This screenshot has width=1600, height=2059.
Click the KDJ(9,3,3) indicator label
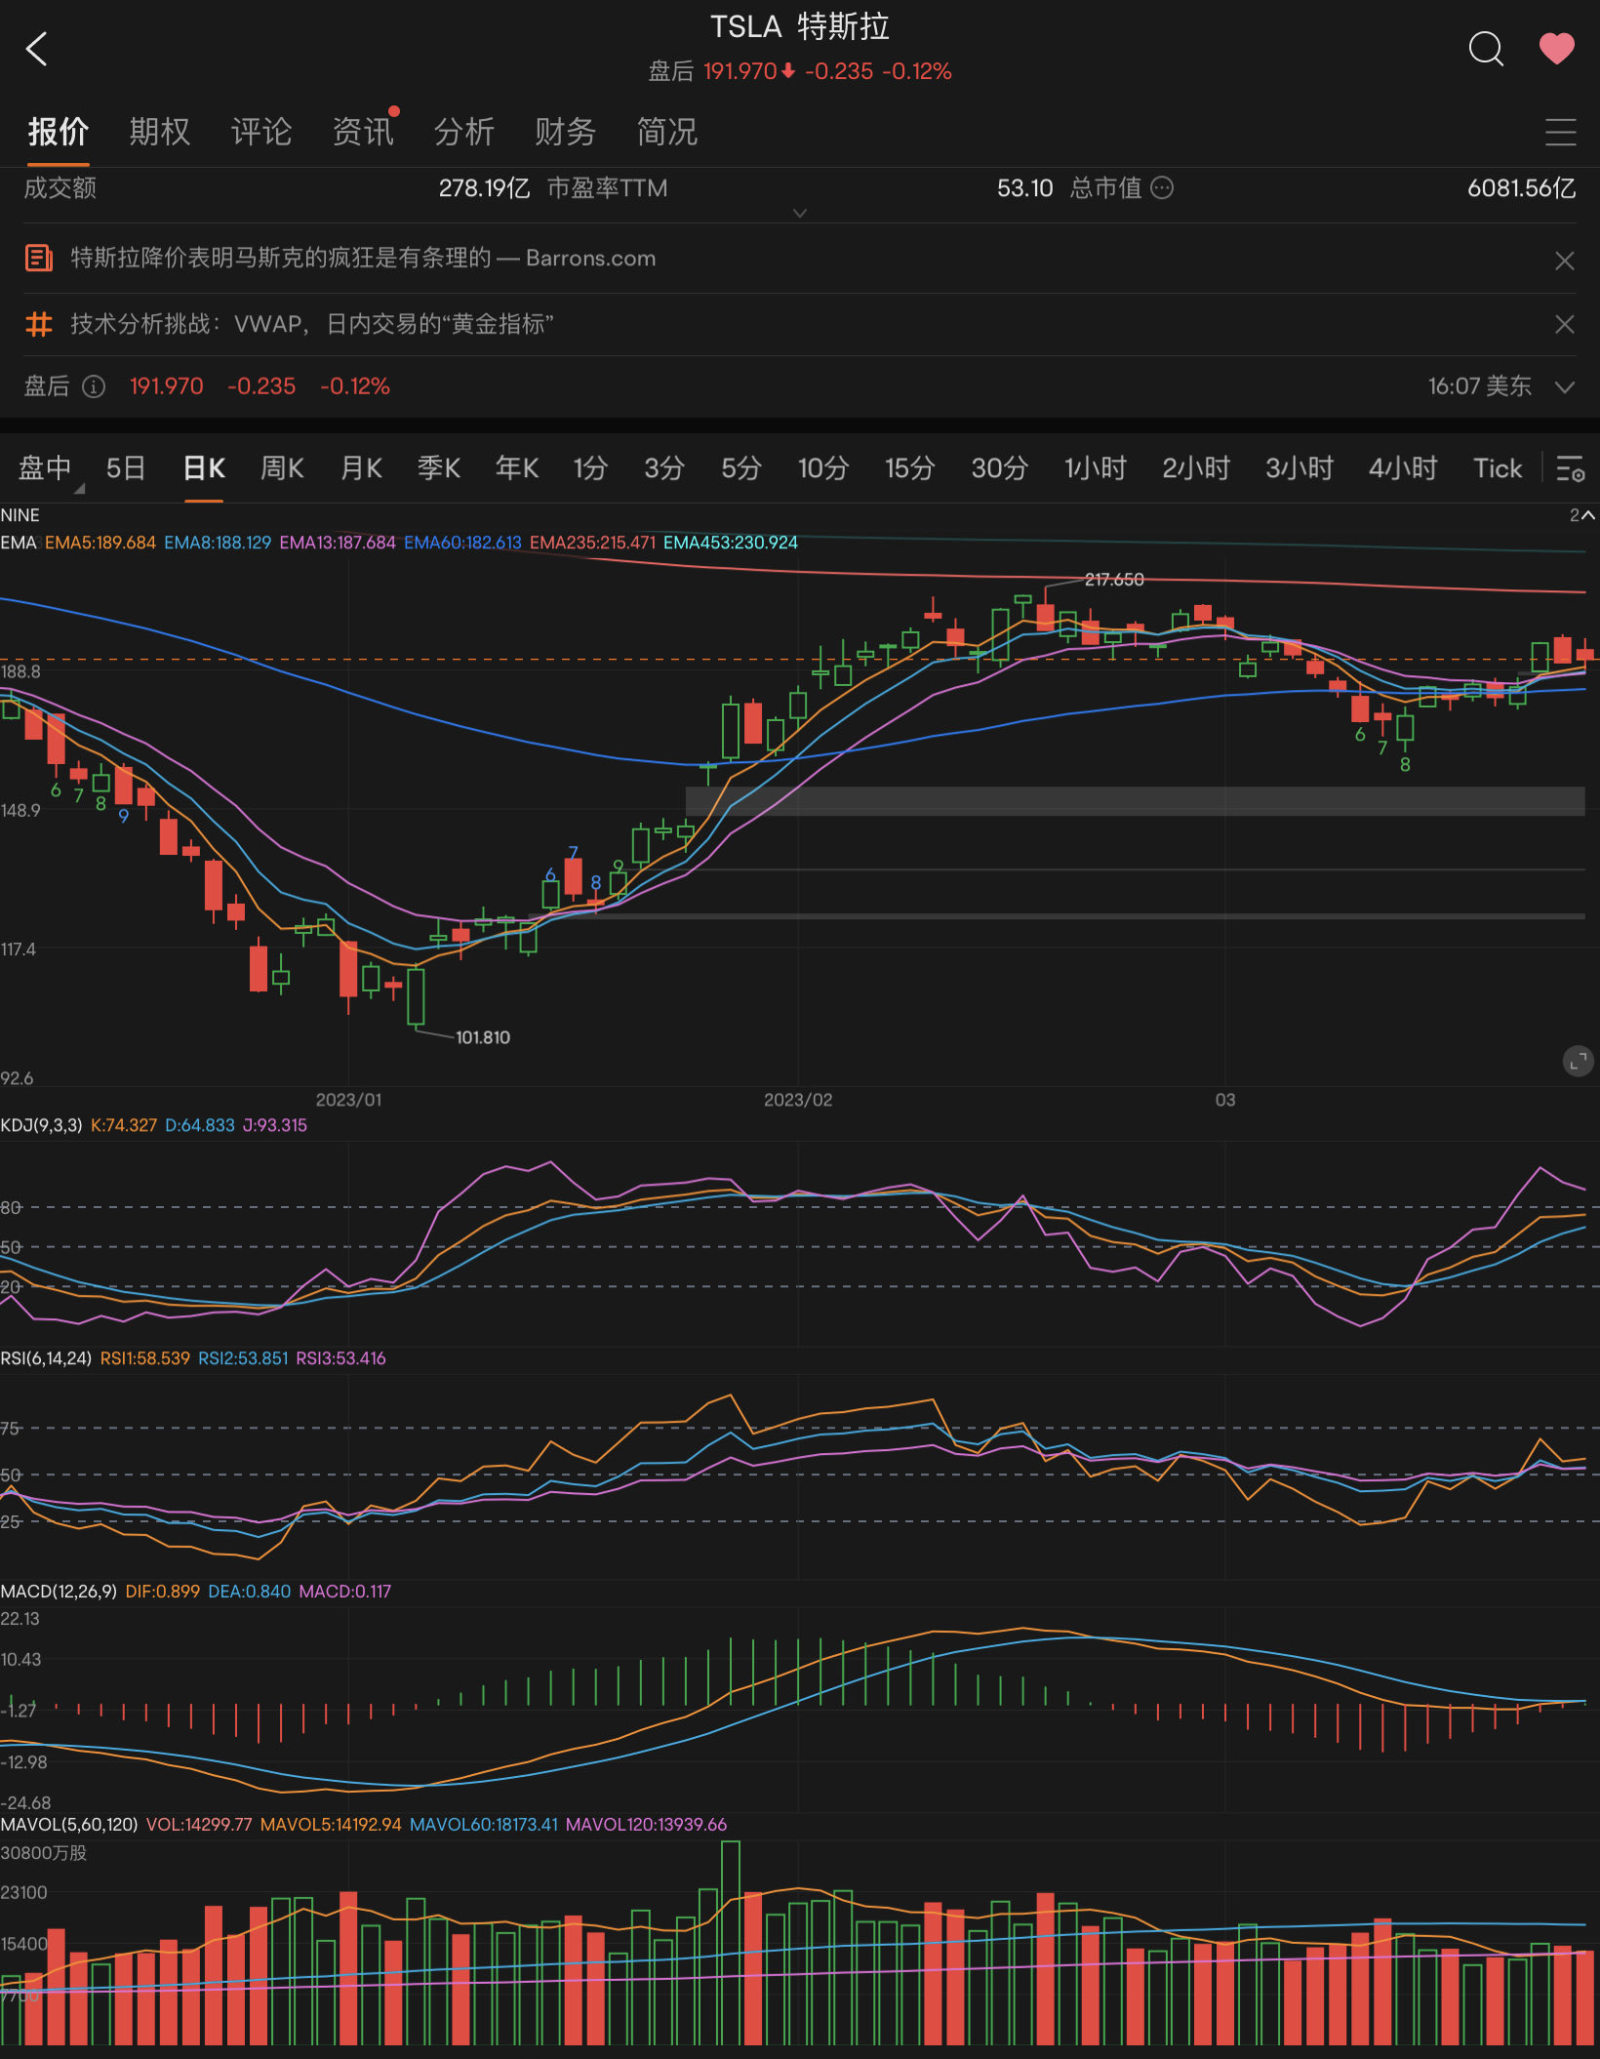41,1125
